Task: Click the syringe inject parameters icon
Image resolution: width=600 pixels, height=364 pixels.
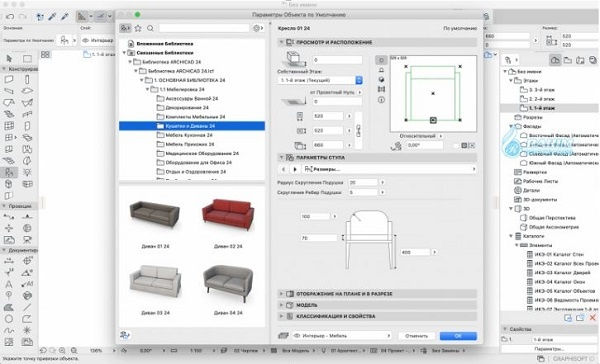Action: point(65,16)
